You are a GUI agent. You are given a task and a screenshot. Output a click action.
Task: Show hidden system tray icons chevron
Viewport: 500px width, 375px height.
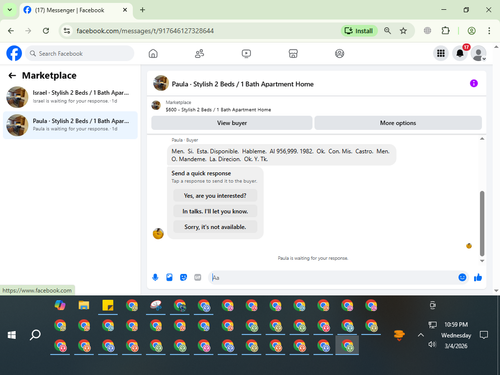[x=421, y=335]
